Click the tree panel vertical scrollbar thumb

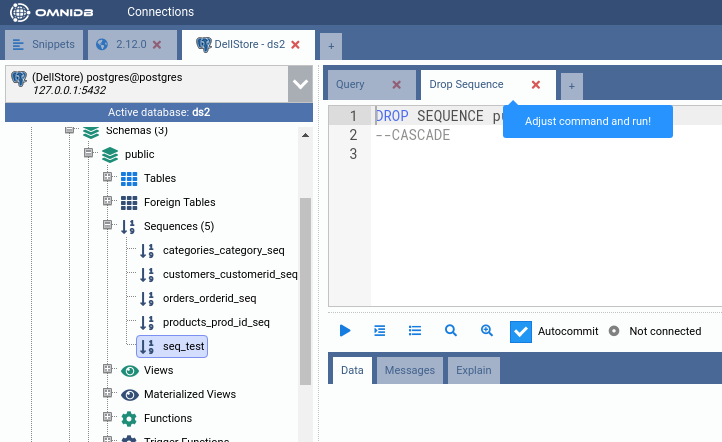[305, 291]
